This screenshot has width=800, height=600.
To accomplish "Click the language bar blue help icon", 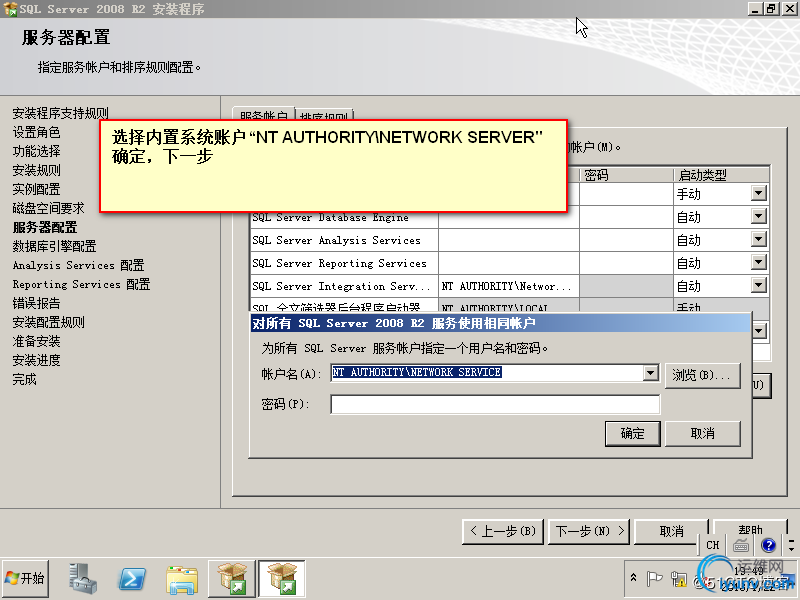I will [x=768, y=545].
